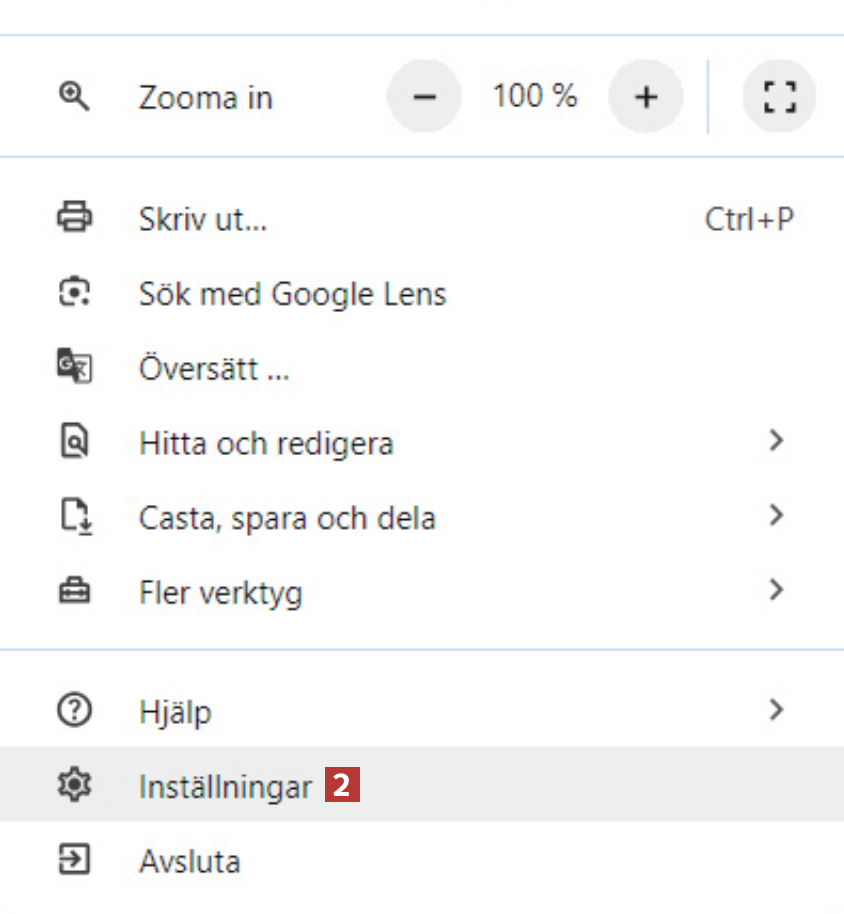
Task: Open Inställningar from the menu
Action: 226,787
